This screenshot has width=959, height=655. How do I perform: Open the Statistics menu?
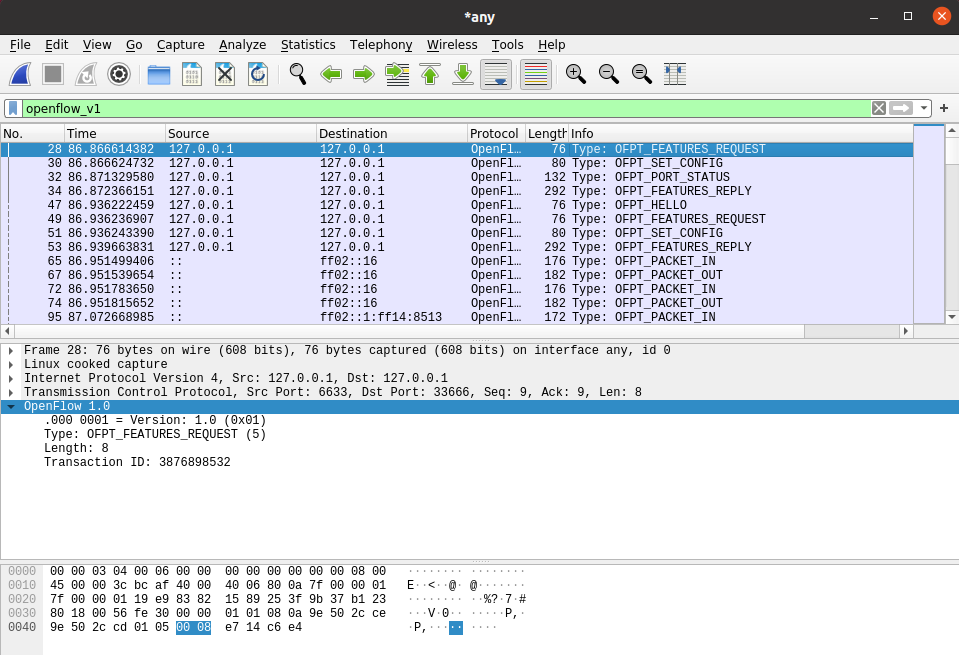click(x=308, y=45)
